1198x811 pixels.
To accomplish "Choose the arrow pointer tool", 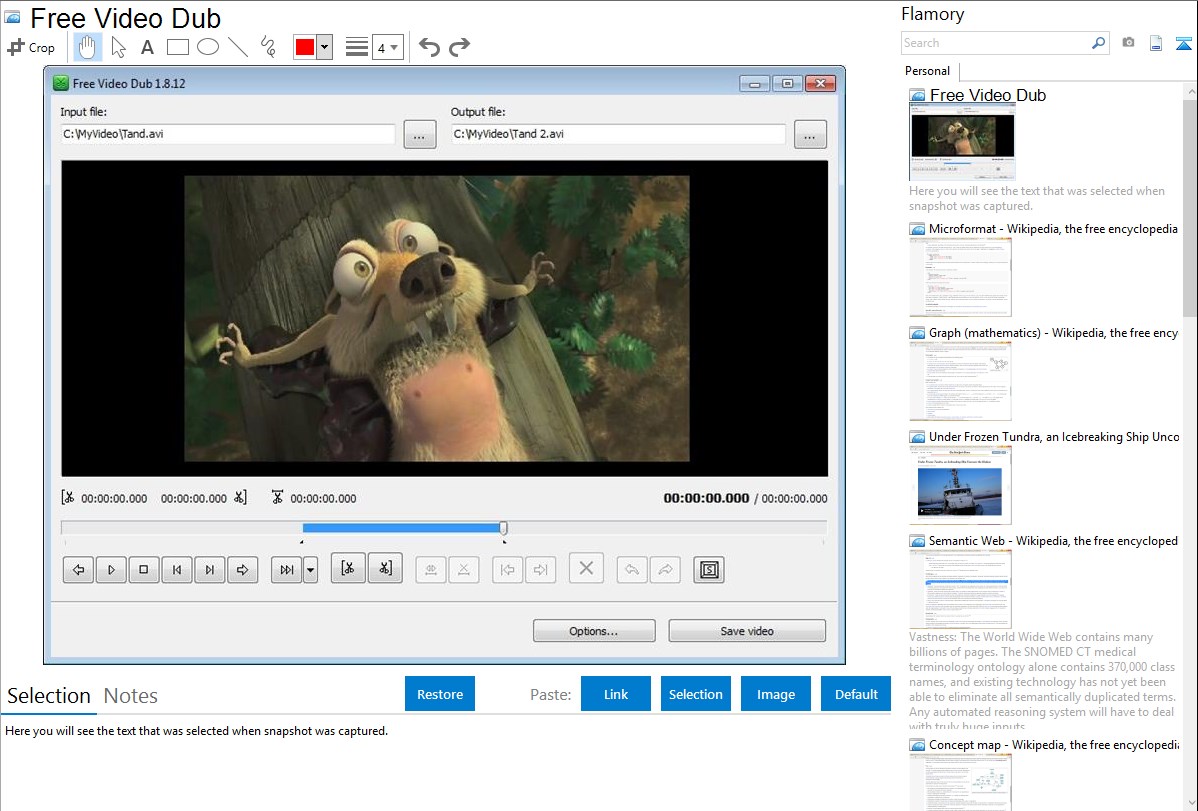I will tap(118, 47).
